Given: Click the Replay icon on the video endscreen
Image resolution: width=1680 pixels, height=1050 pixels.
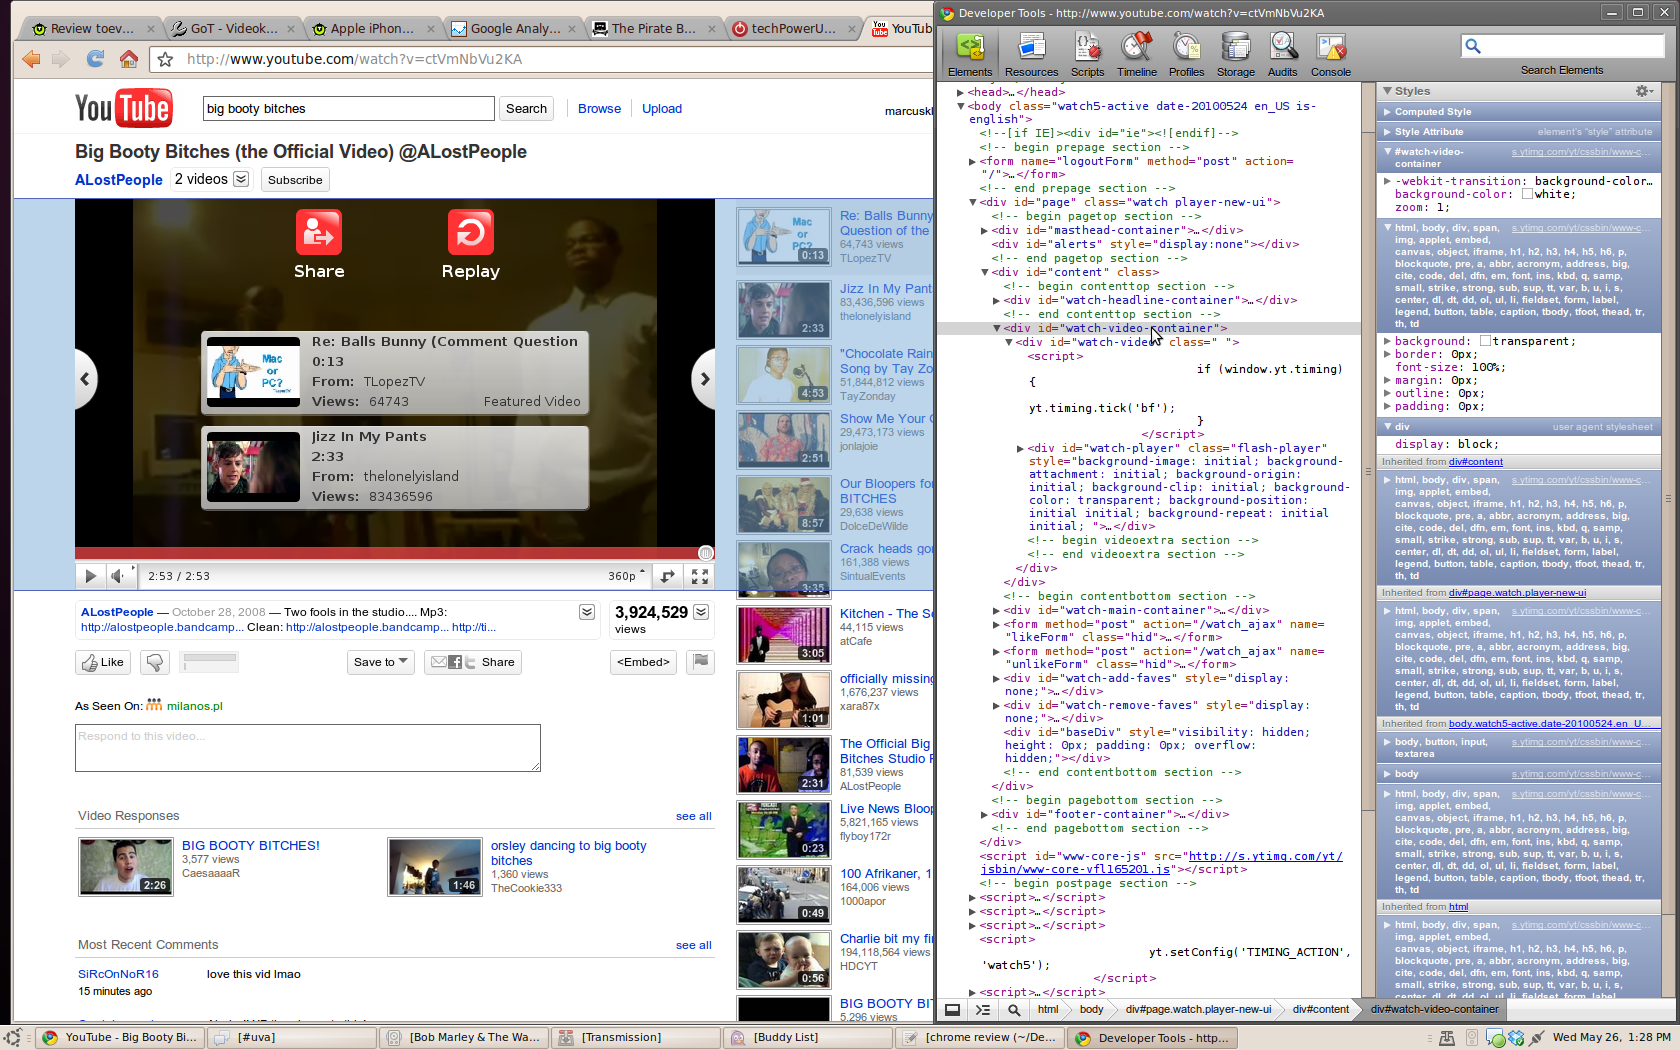Looking at the screenshot, I should click(470, 233).
